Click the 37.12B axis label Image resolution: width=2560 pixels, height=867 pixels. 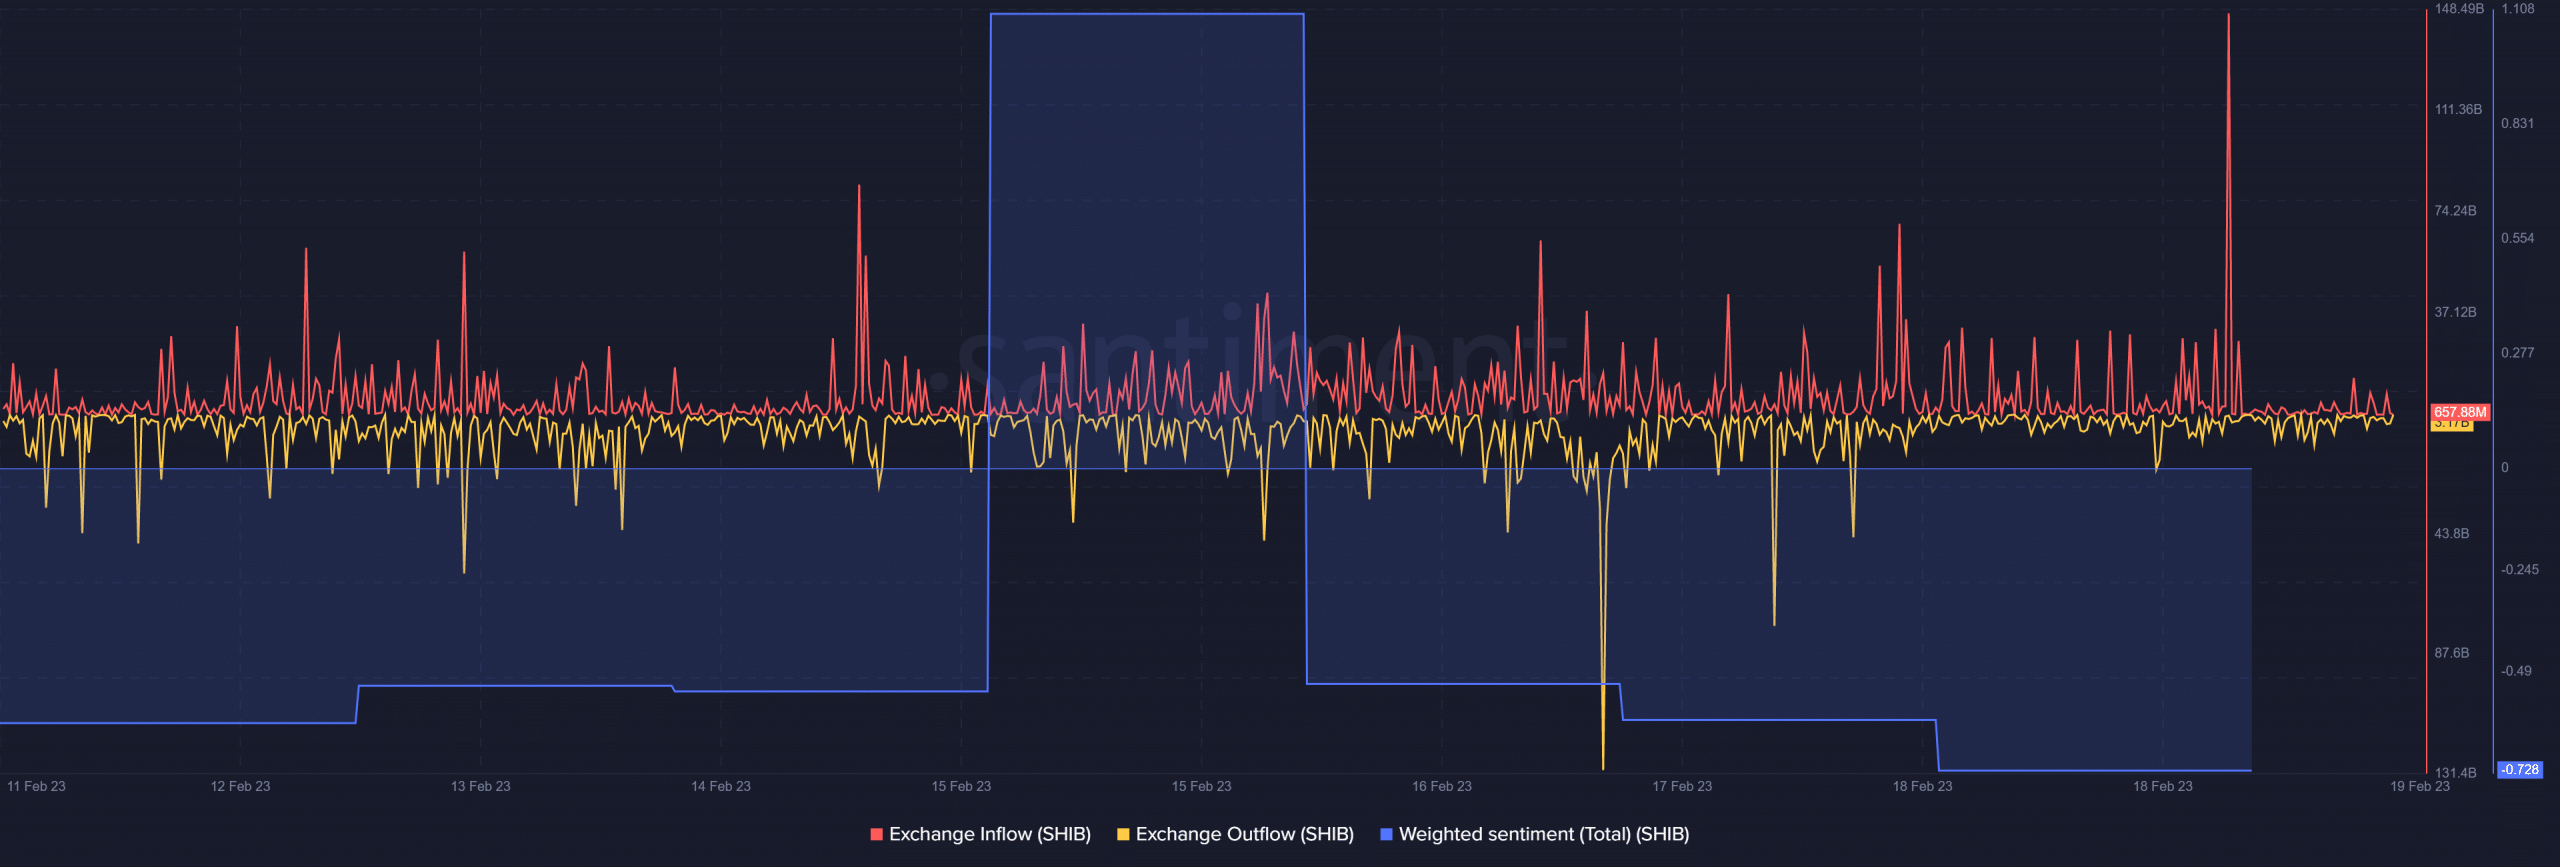click(2455, 312)
